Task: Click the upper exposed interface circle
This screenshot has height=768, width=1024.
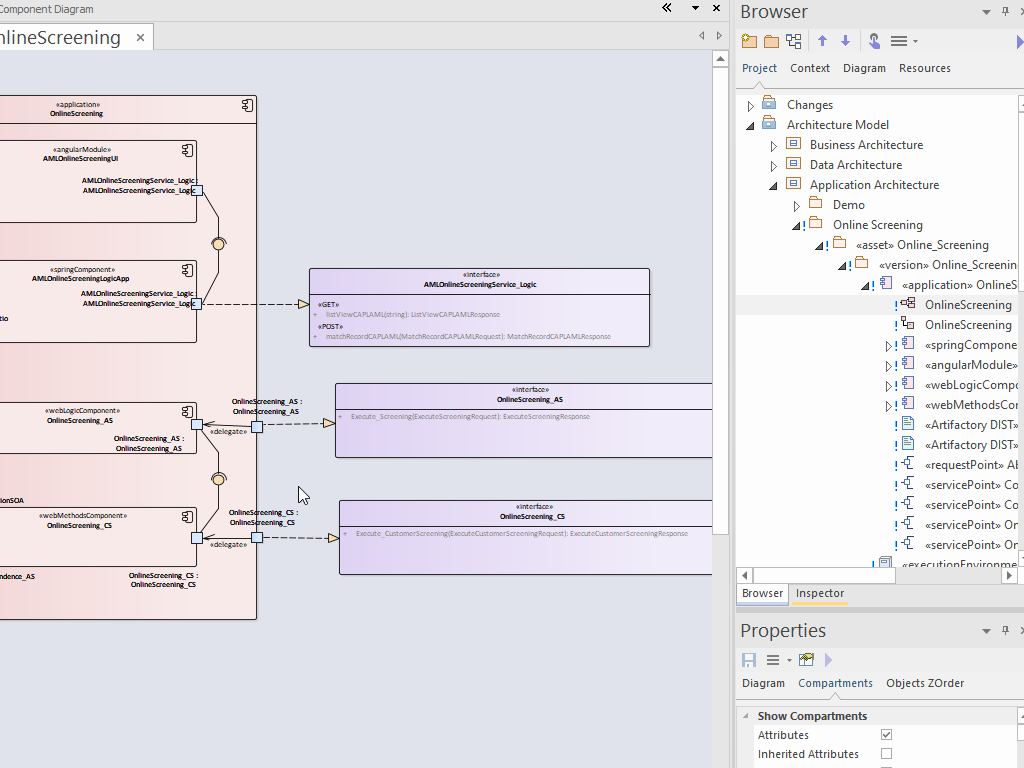Action: click(x=219, y=244)
